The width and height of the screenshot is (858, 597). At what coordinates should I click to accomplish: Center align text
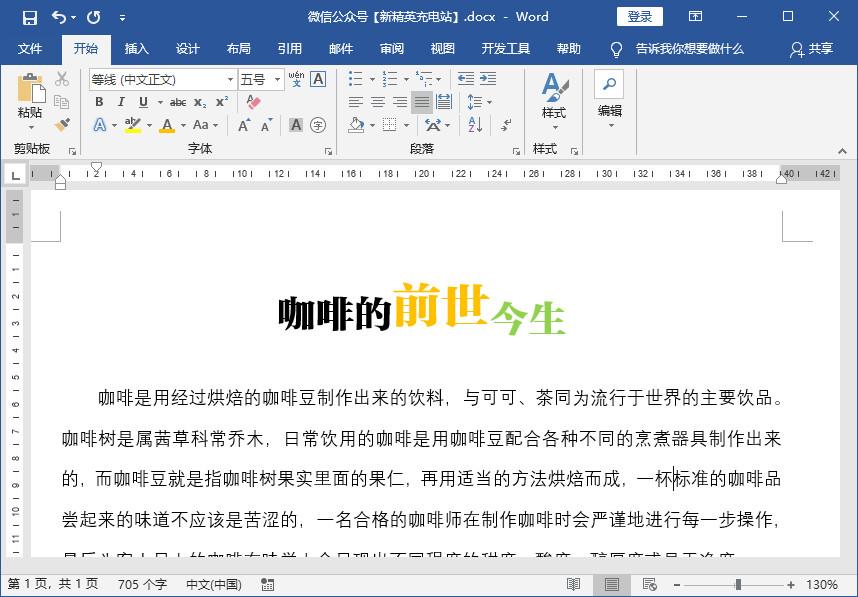coord(378,102)
